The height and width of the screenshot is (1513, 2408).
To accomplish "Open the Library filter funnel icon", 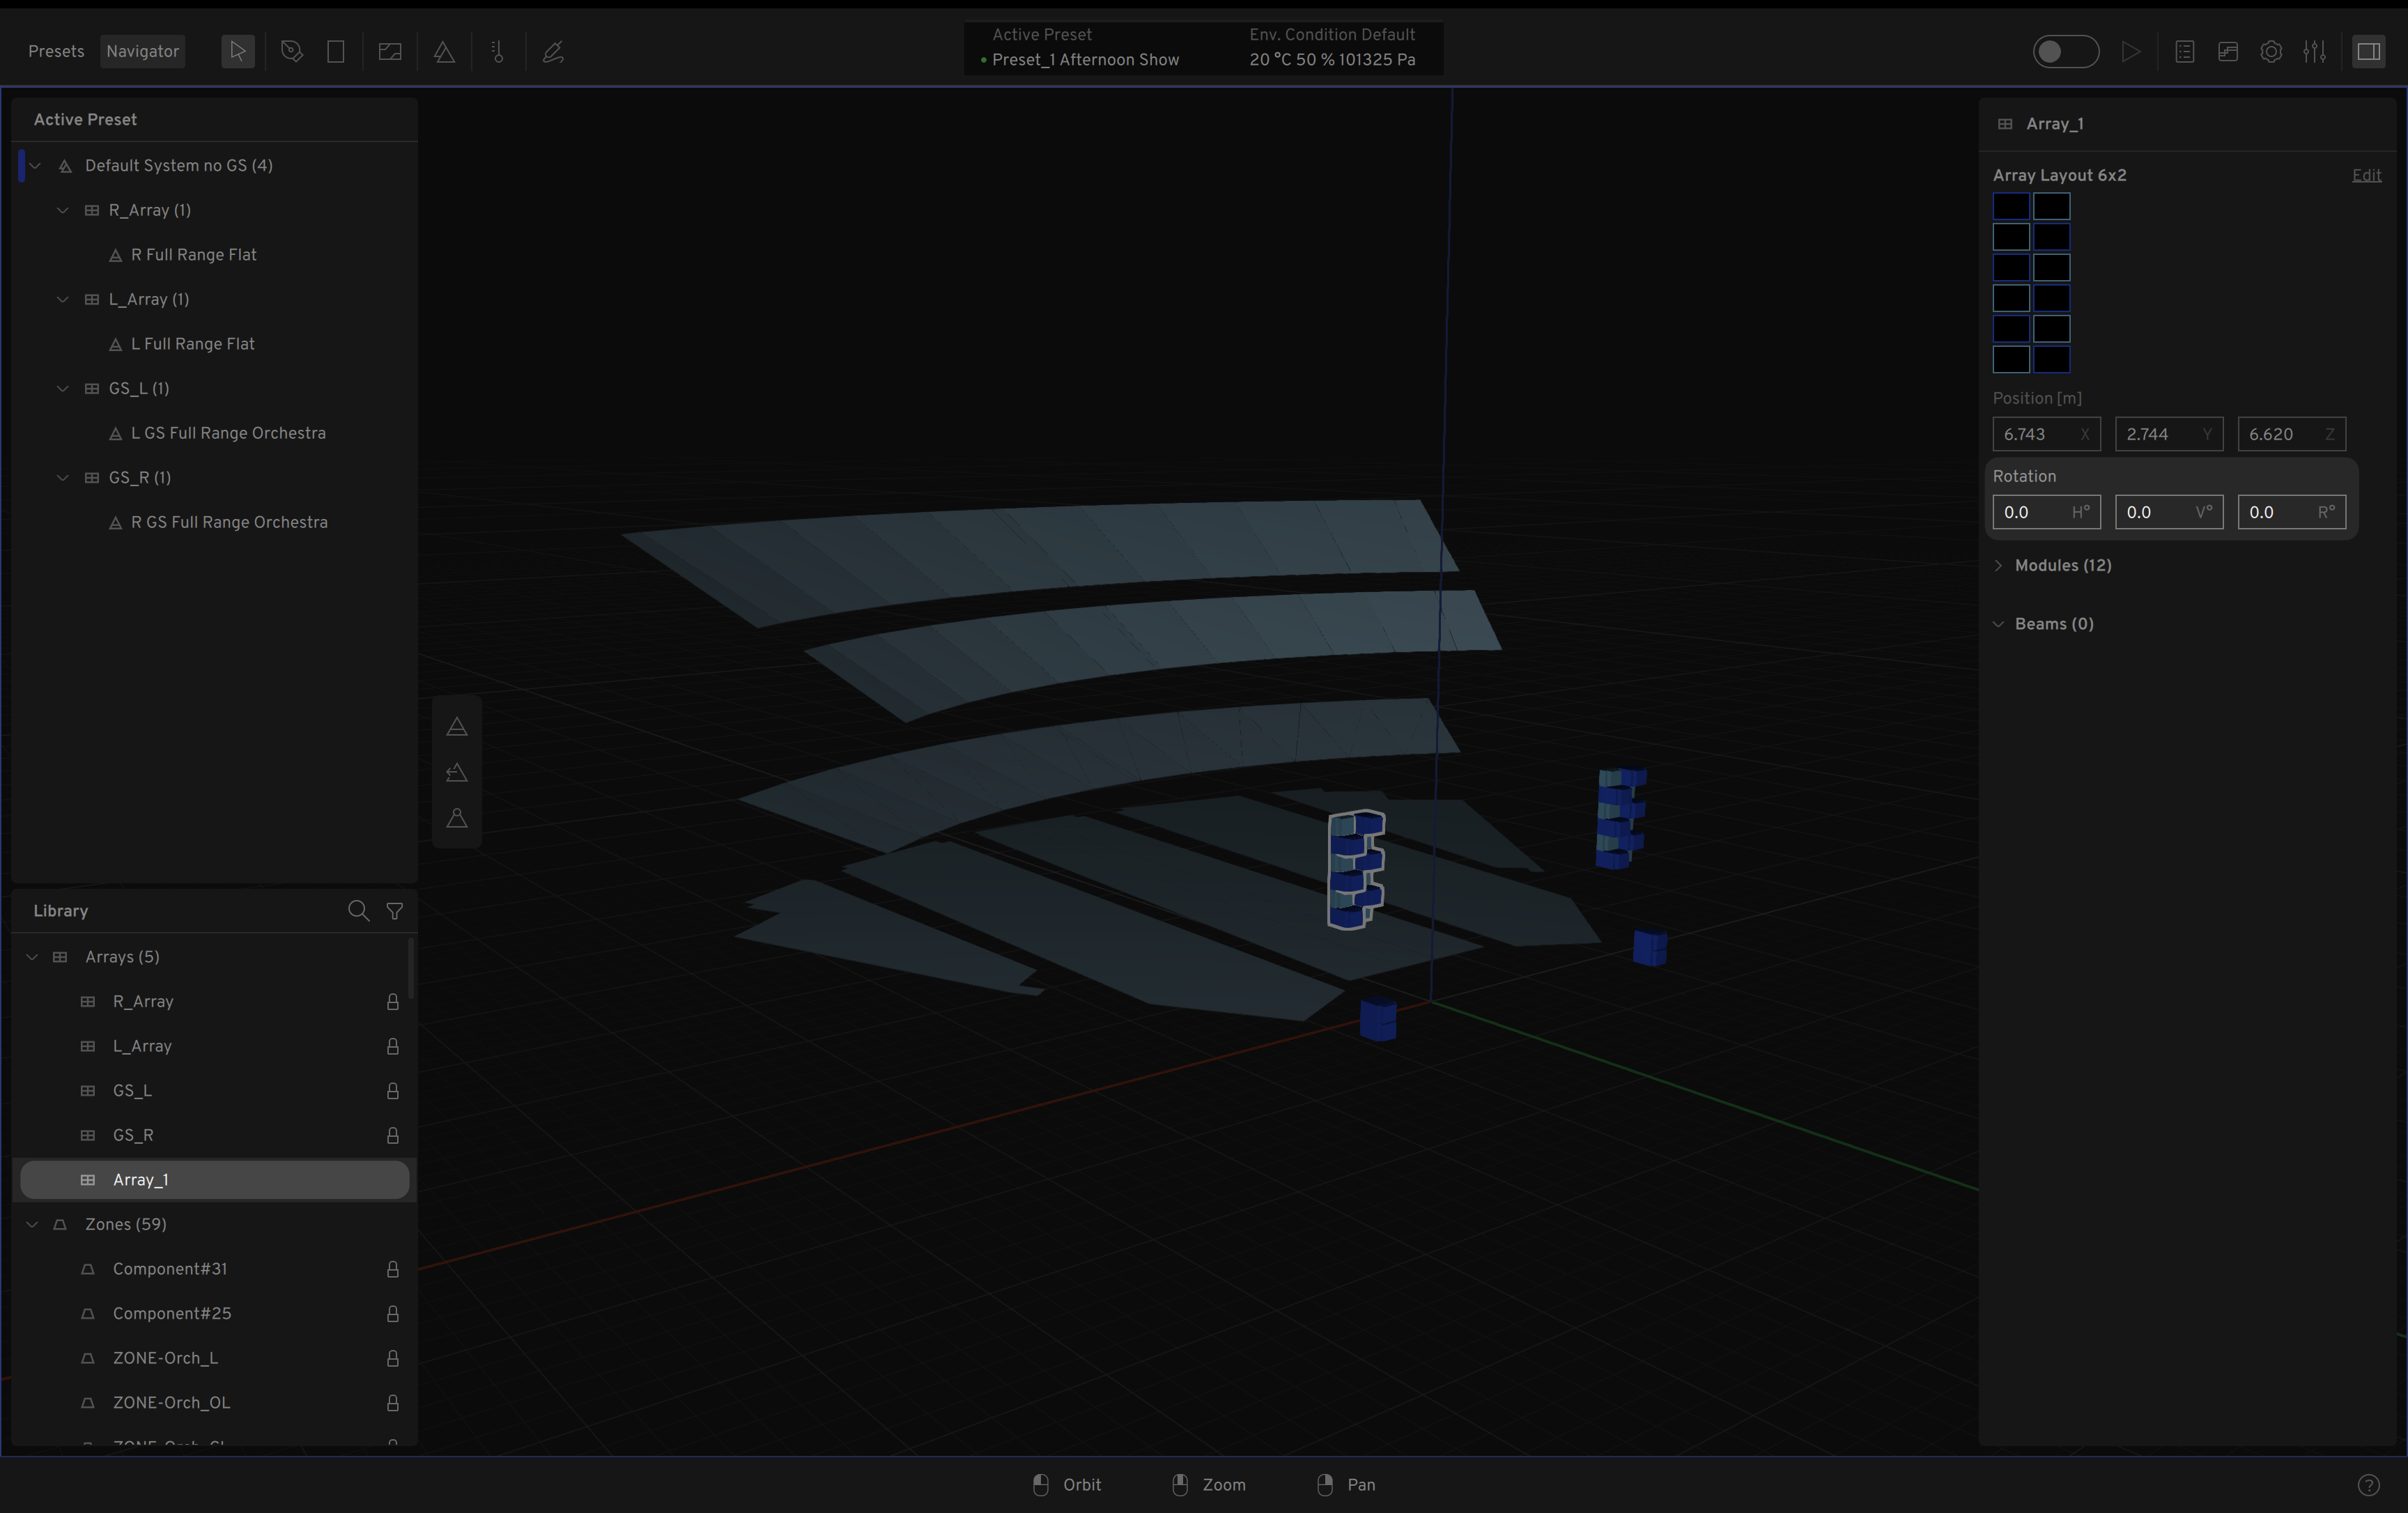I will coord(395,910).
